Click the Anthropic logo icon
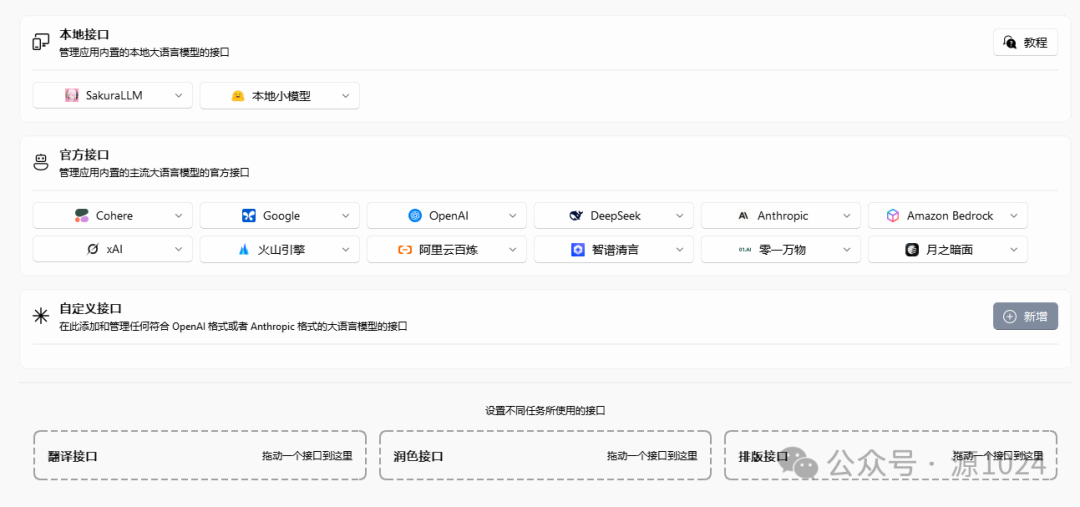Viewport: 1080px width, 507px height. pos(743,216)
